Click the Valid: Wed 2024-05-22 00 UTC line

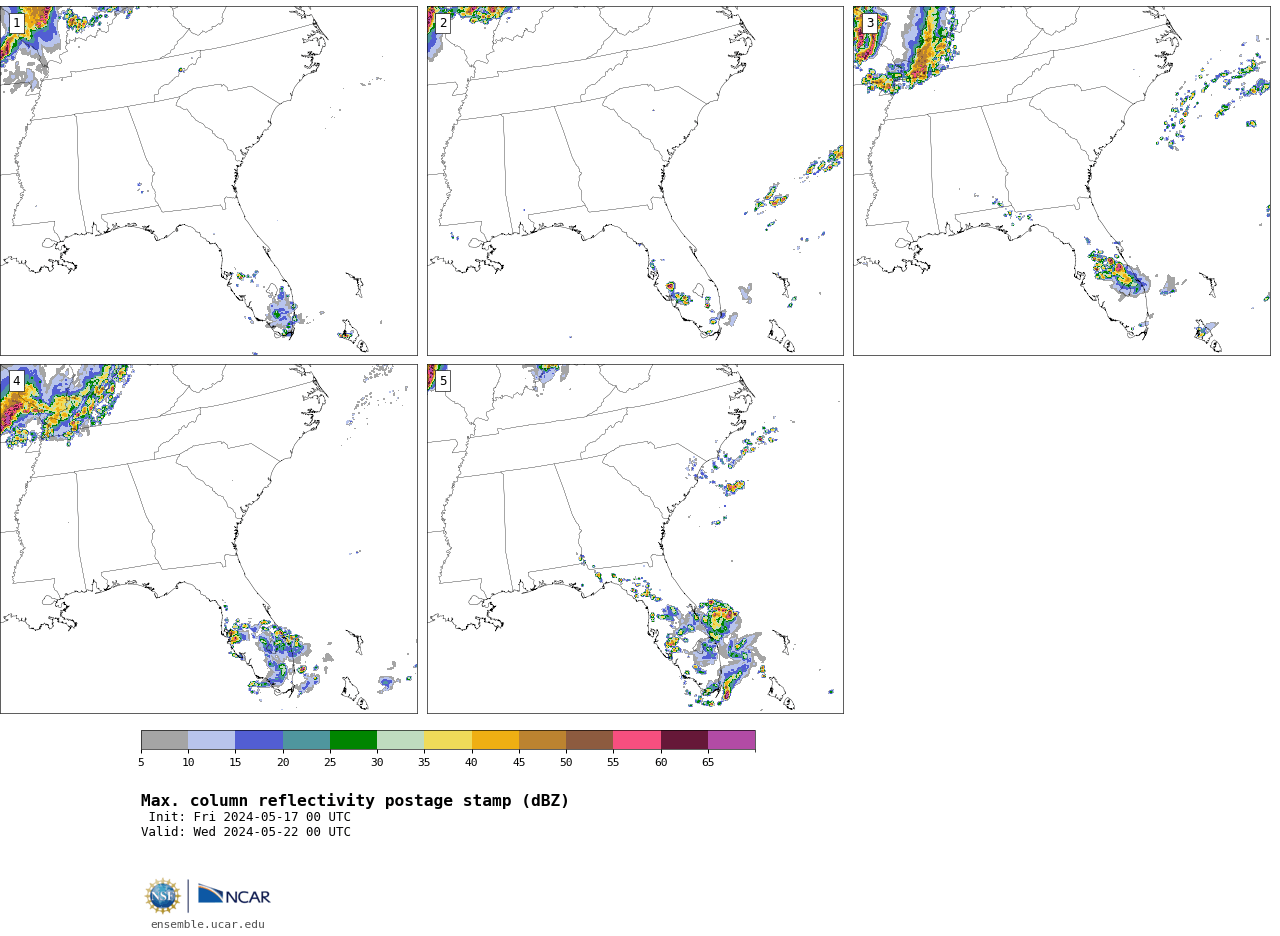click(x=246, y=832)
